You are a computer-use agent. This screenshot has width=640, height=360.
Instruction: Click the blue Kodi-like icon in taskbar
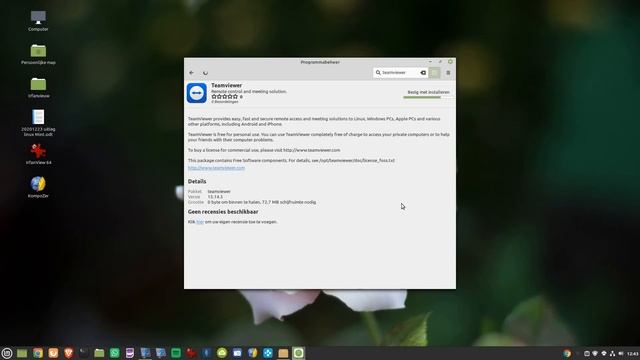tap(268, 353)
